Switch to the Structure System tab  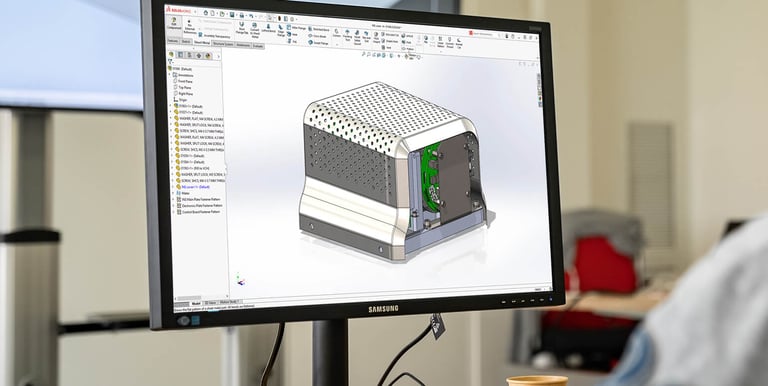(223, 44)
